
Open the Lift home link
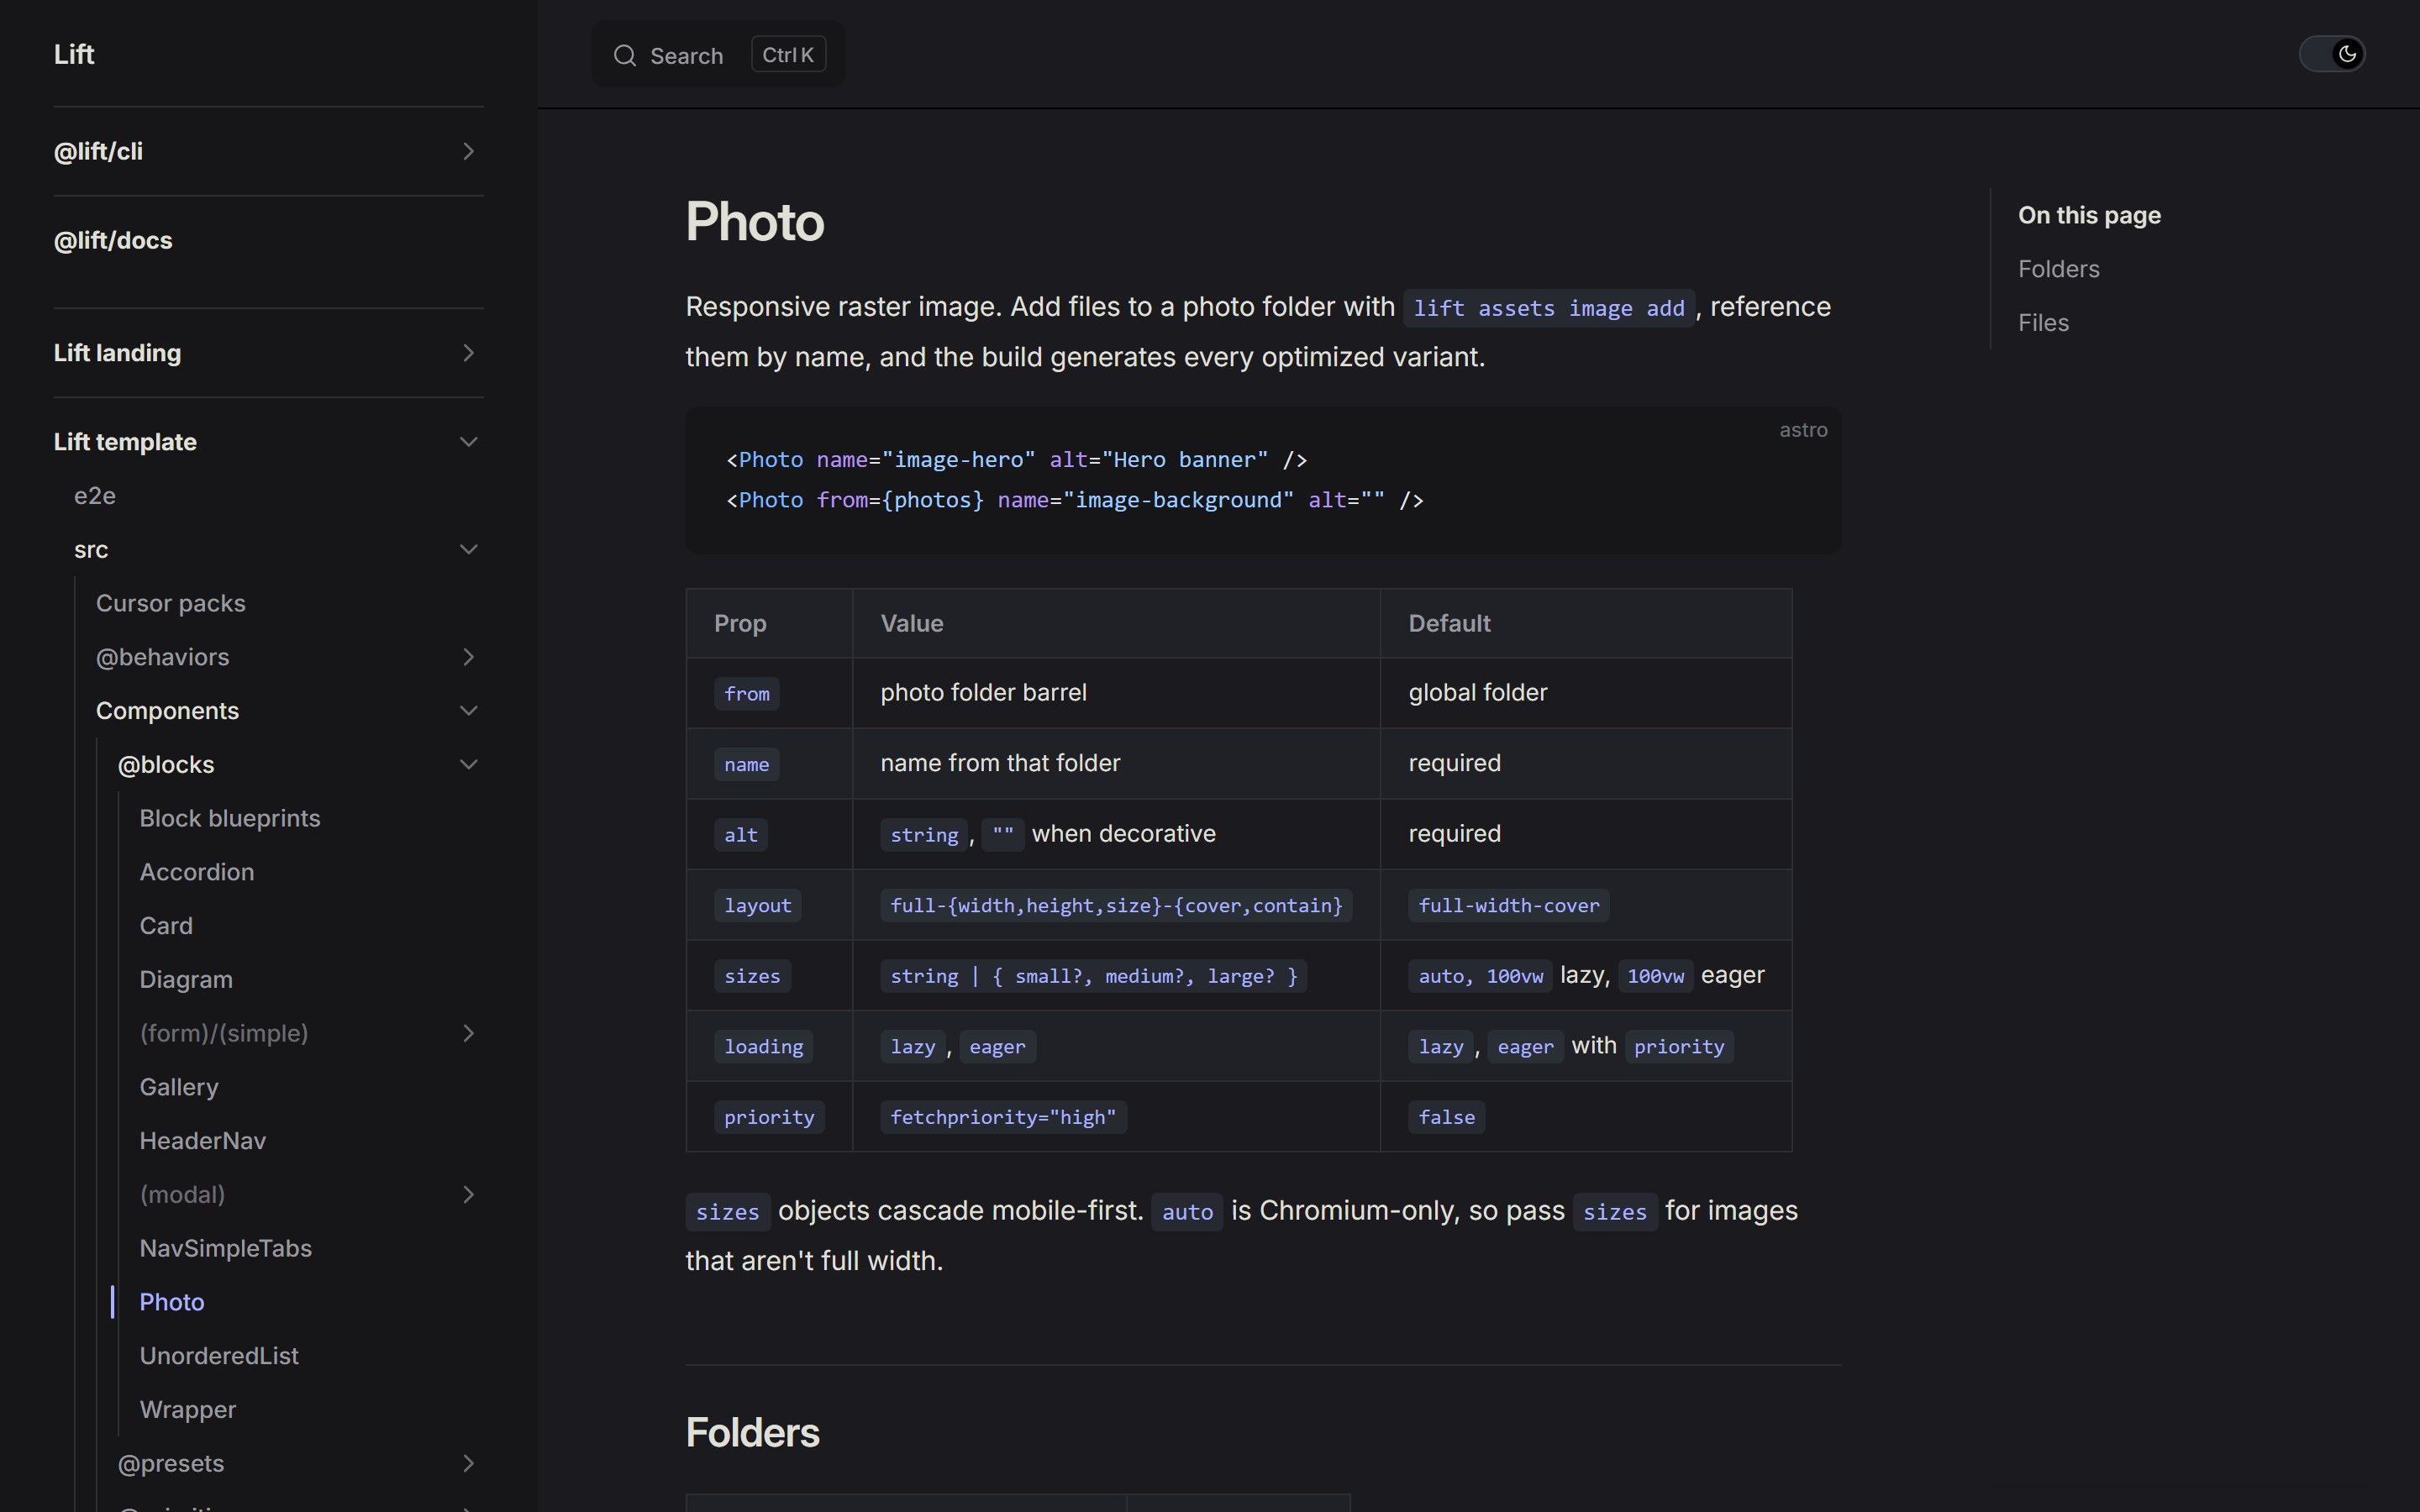tap(74, 54)
